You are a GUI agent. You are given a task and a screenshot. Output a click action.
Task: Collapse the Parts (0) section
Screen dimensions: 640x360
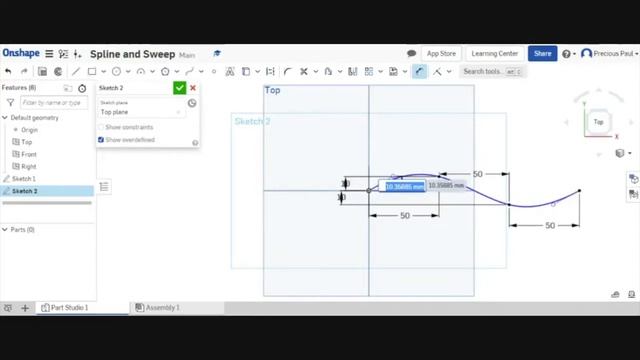(5, 230)
